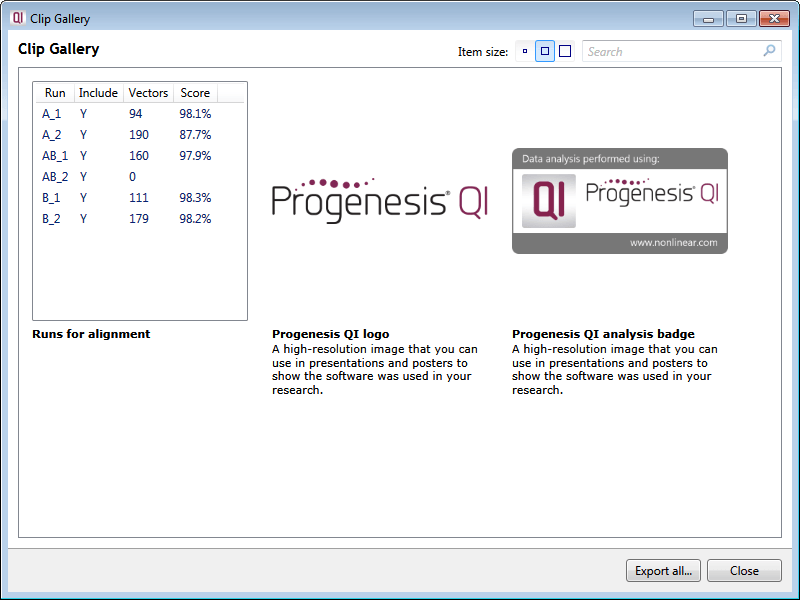Click the Runs for alignment caption
The width and height of the screenshot is (800, 600).
[91, 334]
